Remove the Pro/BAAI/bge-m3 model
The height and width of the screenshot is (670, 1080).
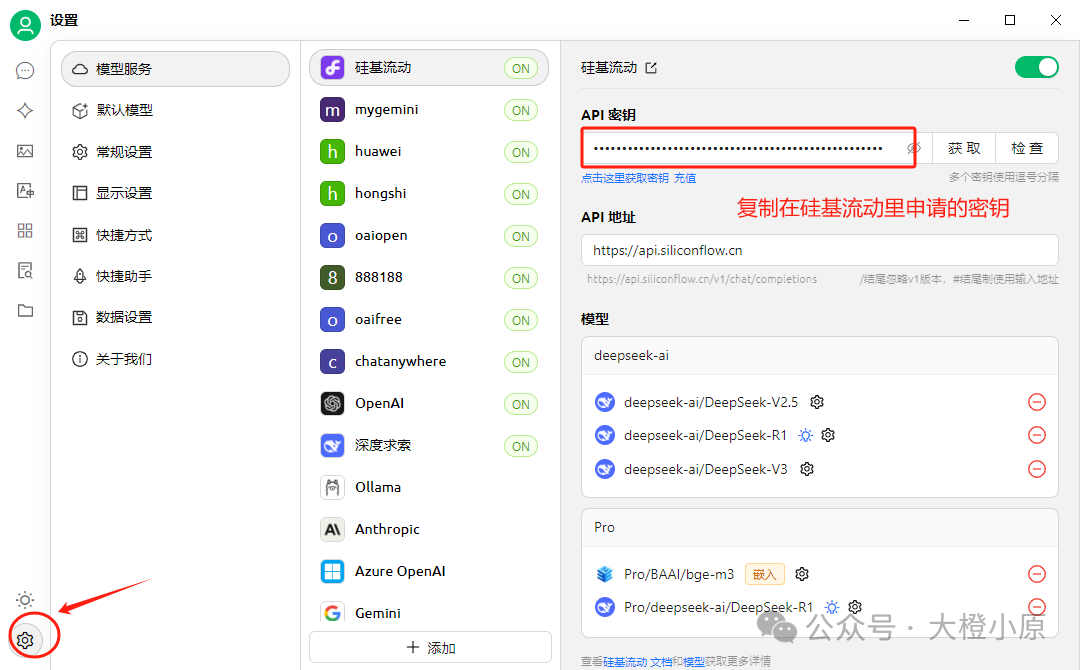click(1037, 574)
